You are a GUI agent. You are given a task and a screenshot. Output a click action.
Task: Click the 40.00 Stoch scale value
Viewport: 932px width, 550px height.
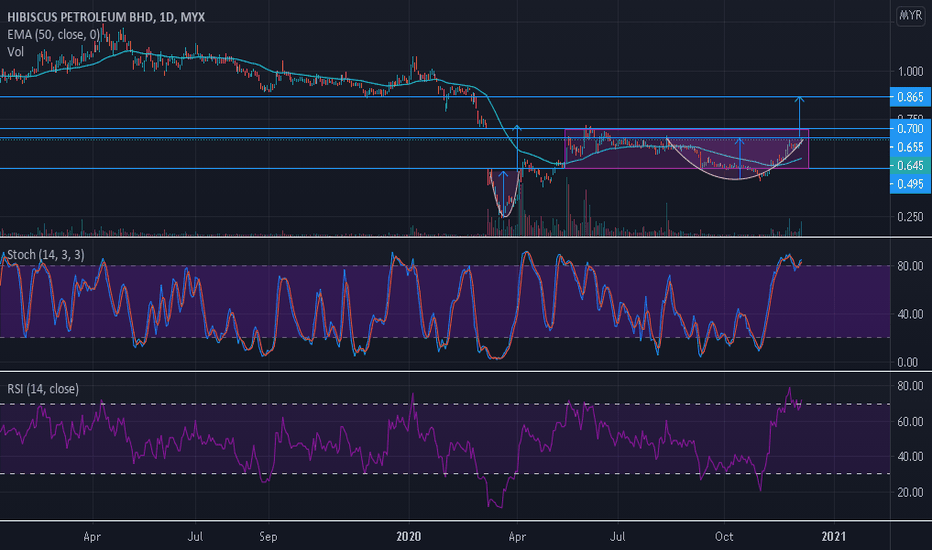(x=910, y=314)
